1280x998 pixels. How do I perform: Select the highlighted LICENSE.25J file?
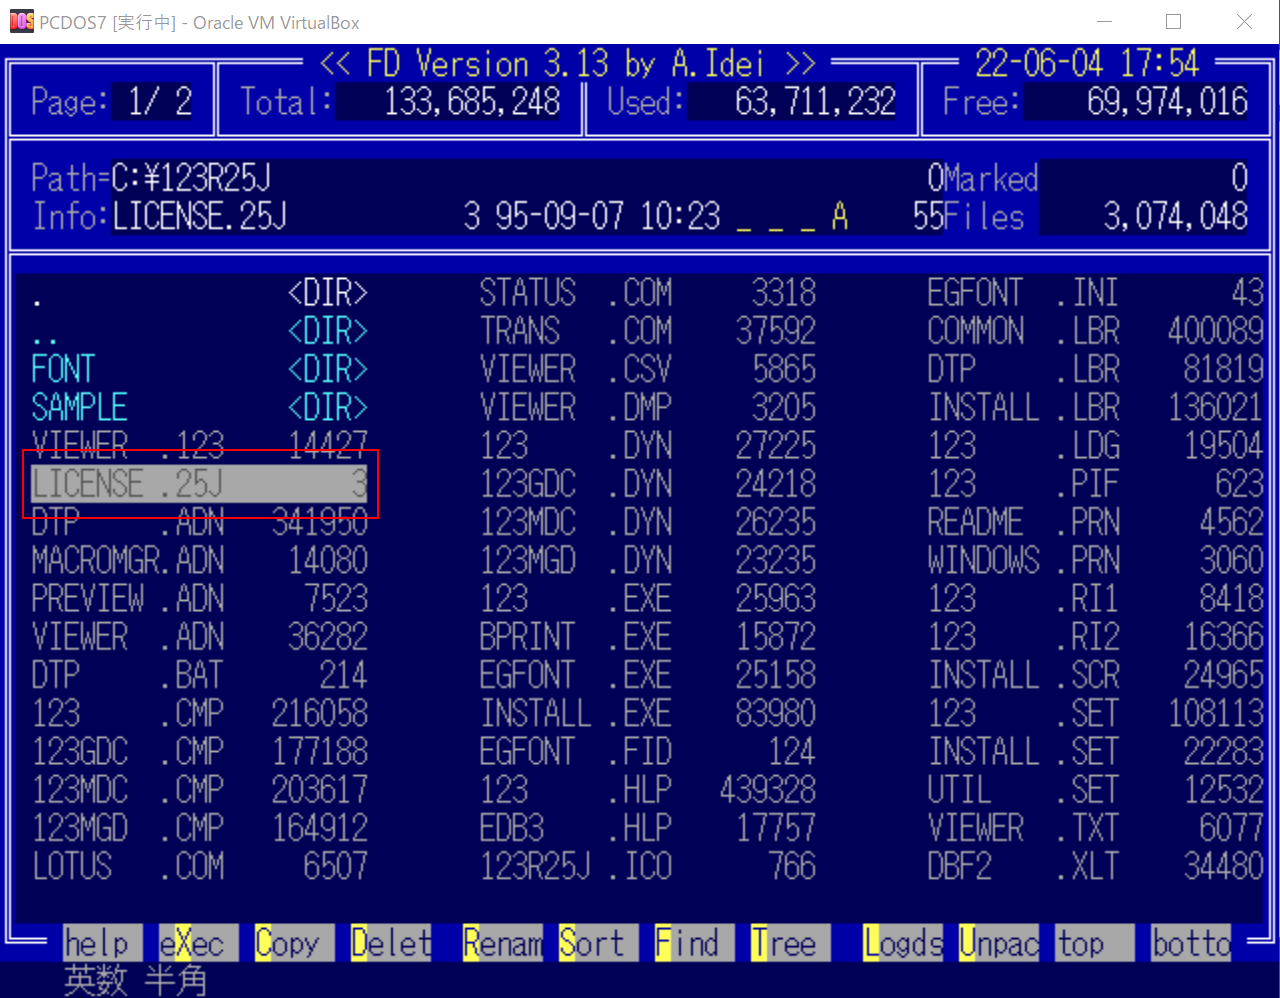tap(198, 484)
